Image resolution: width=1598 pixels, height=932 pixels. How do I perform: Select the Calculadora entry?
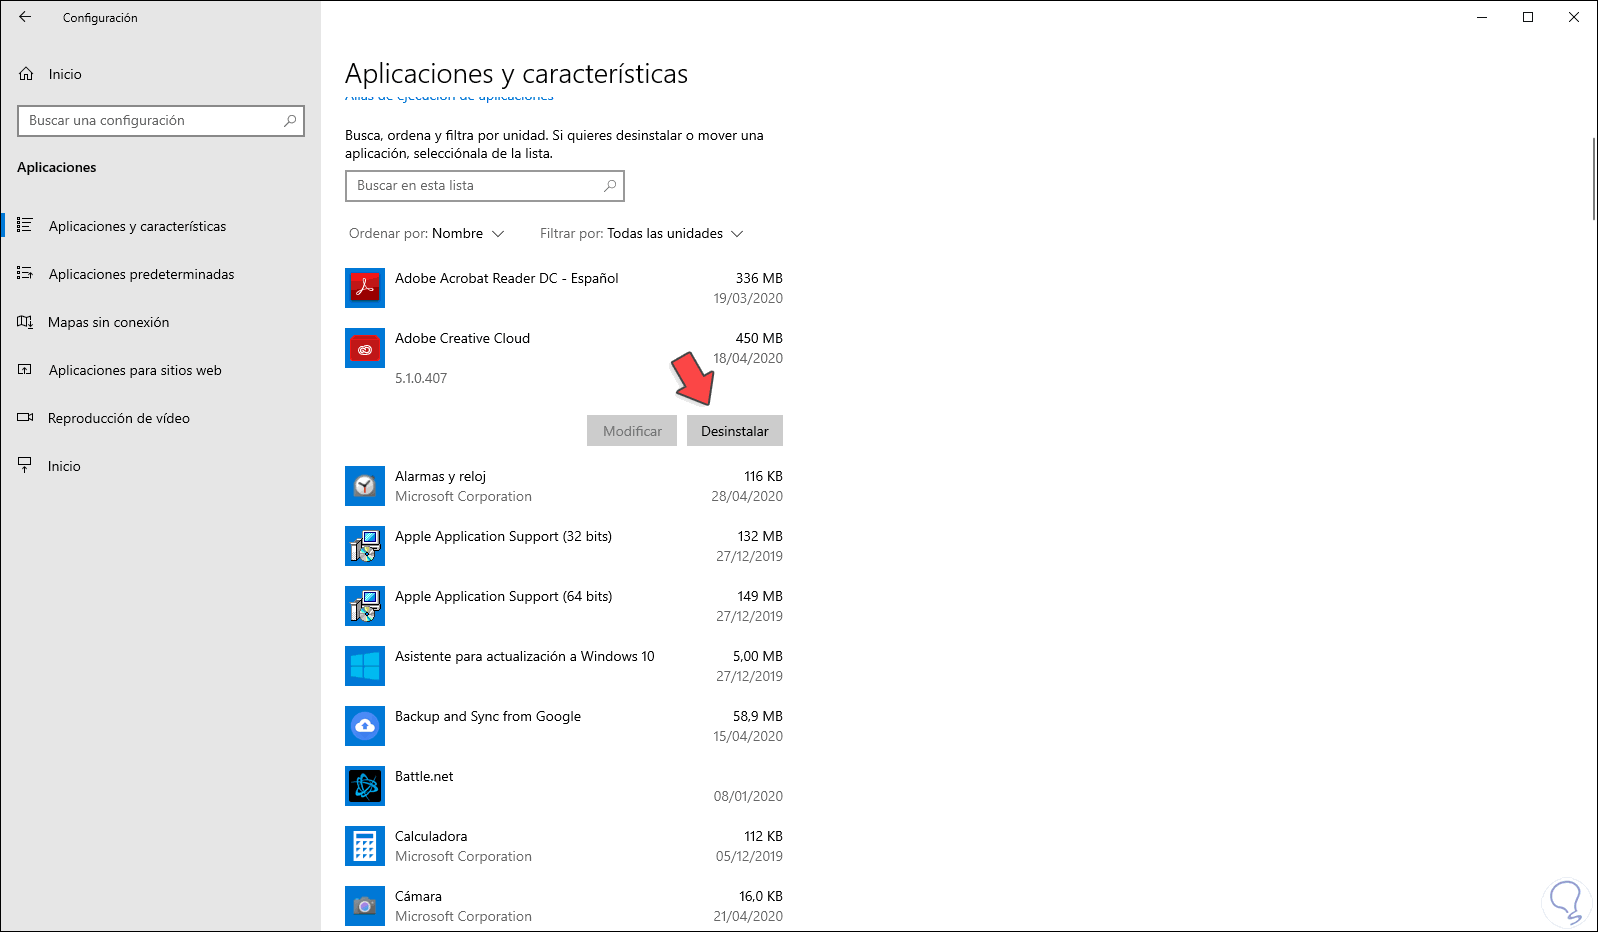pyautogui.click(x=564, y=846)
